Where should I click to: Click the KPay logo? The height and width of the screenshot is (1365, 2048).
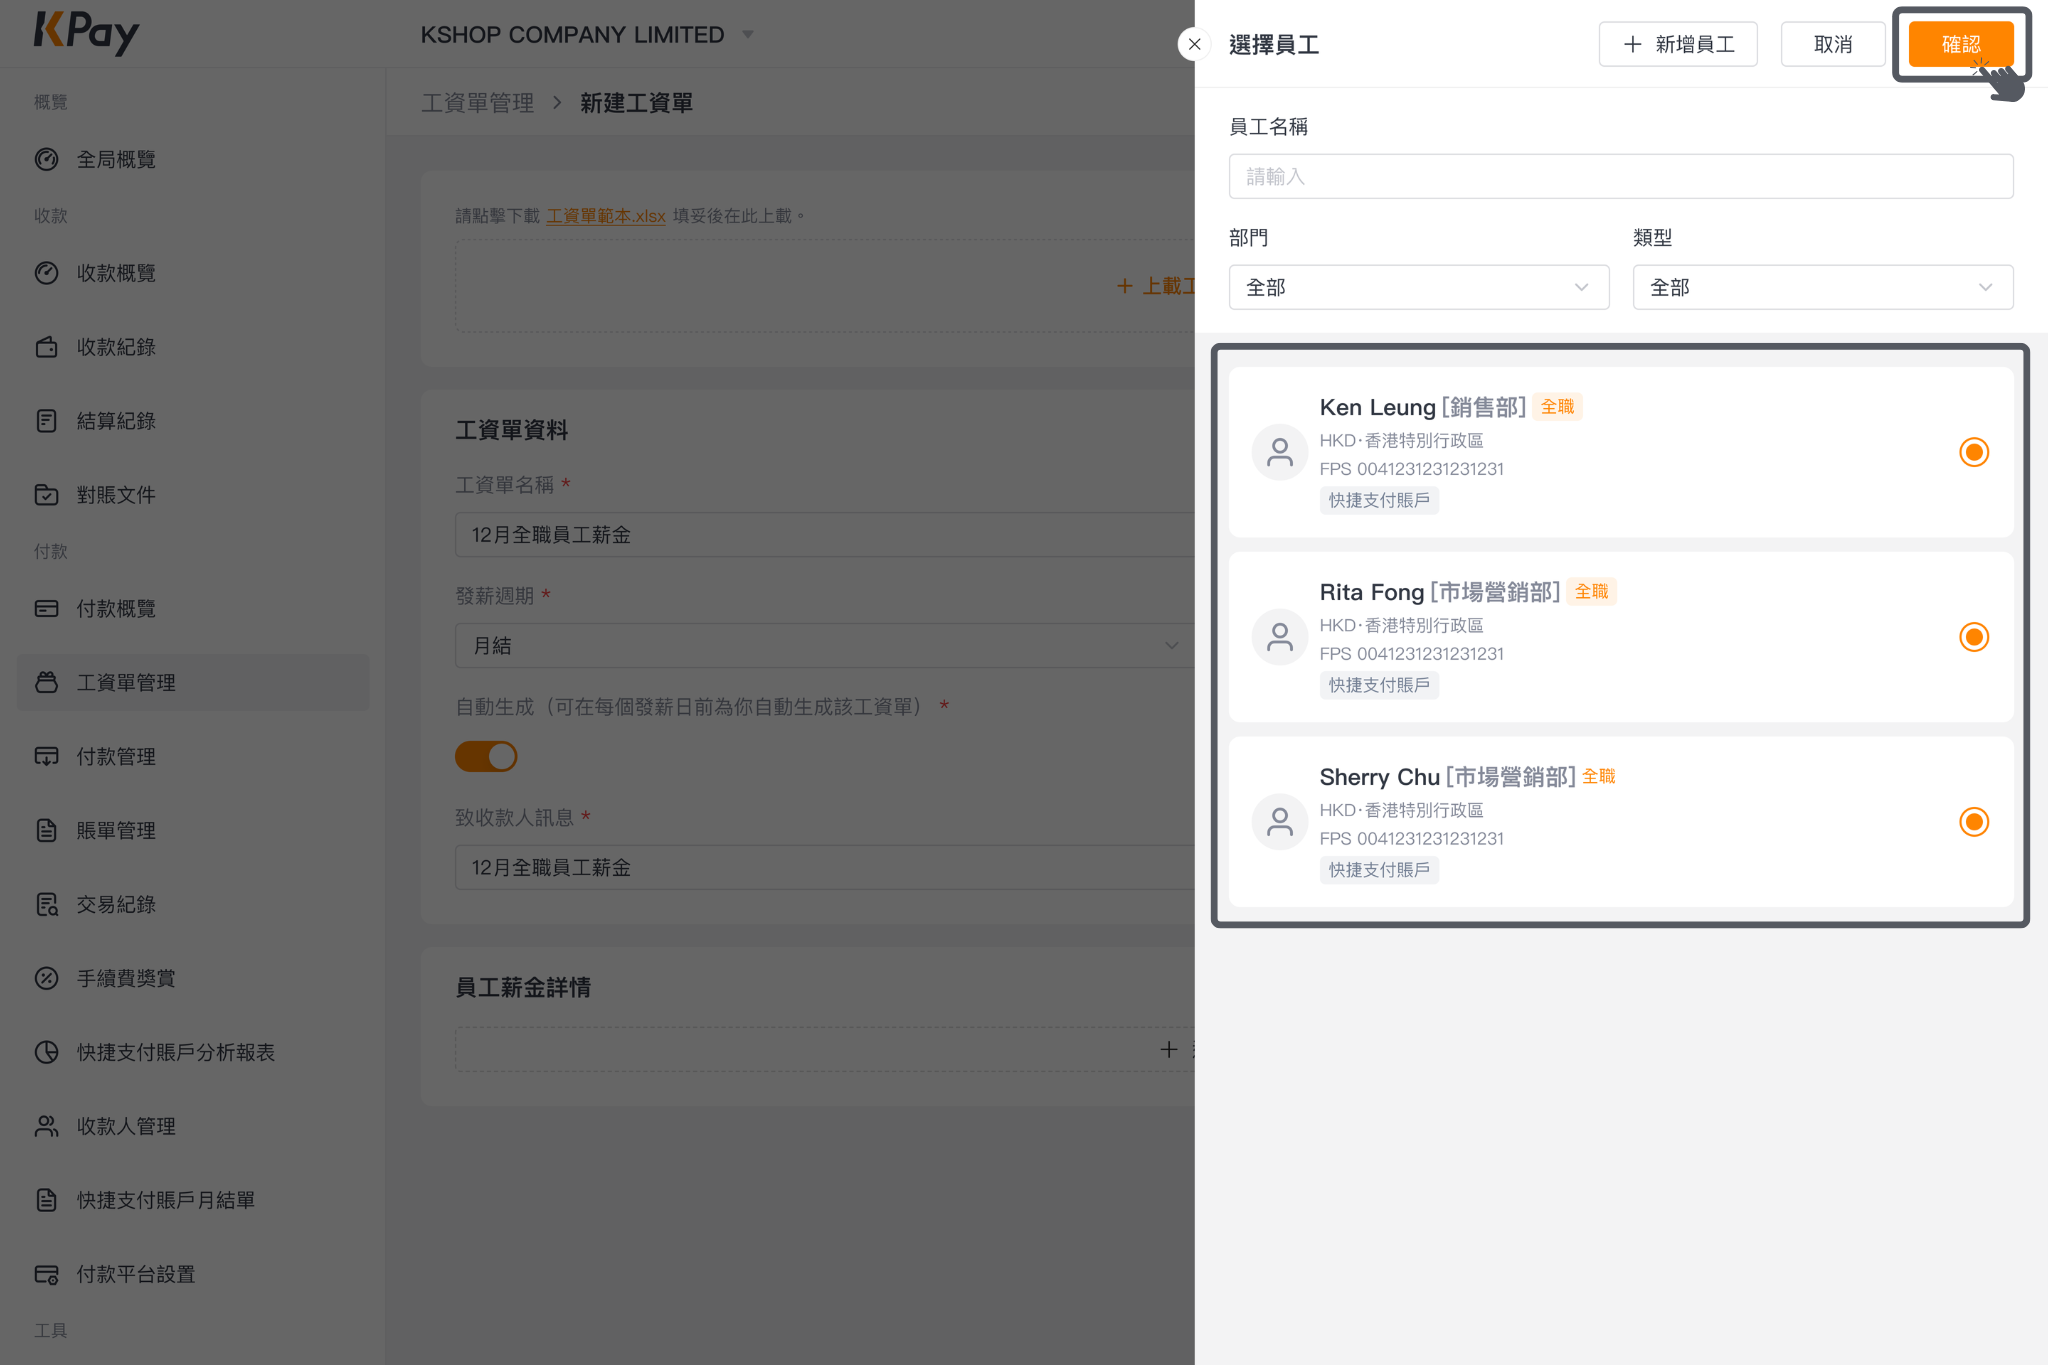click(x=87, y=33)
